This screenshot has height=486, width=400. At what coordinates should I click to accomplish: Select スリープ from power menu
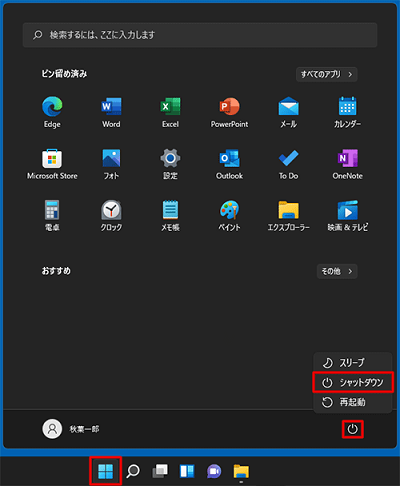(353, 363)
